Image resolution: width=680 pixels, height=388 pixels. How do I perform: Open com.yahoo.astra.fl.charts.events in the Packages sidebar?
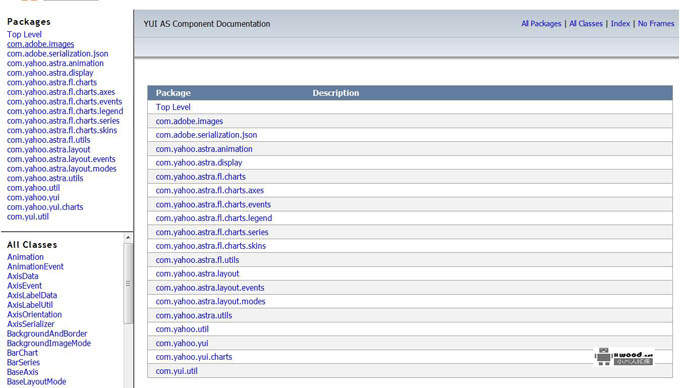[65, 101]
